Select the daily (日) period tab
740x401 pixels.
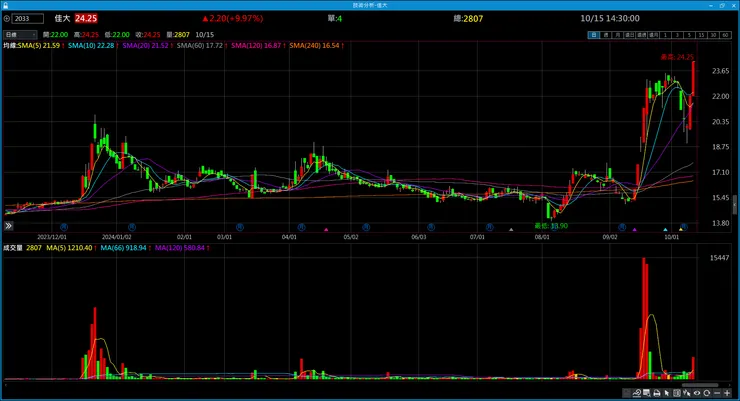pos(594,35)
